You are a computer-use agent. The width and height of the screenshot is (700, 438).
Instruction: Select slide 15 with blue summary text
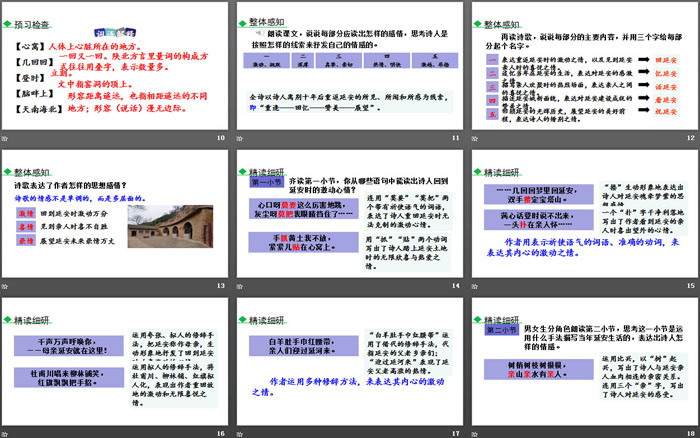tap(585, 214)
